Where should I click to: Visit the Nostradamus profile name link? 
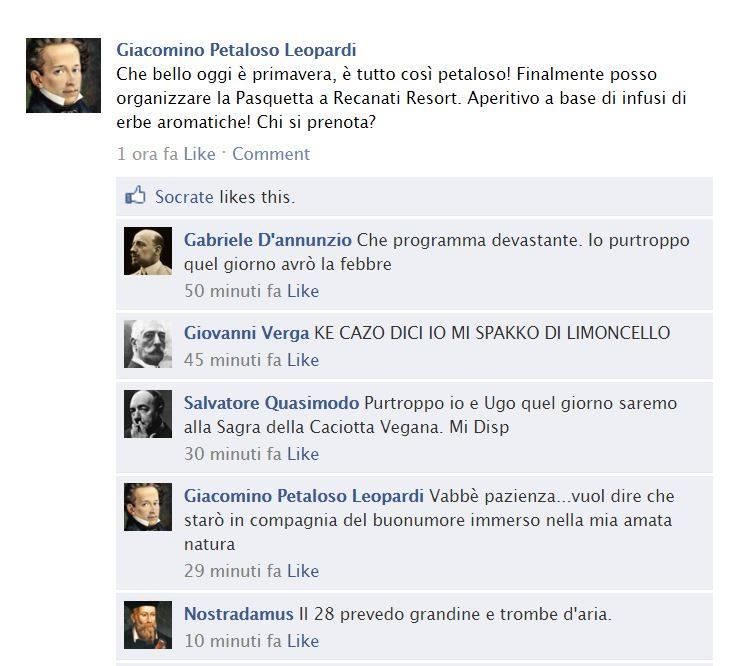click(239, 614)
